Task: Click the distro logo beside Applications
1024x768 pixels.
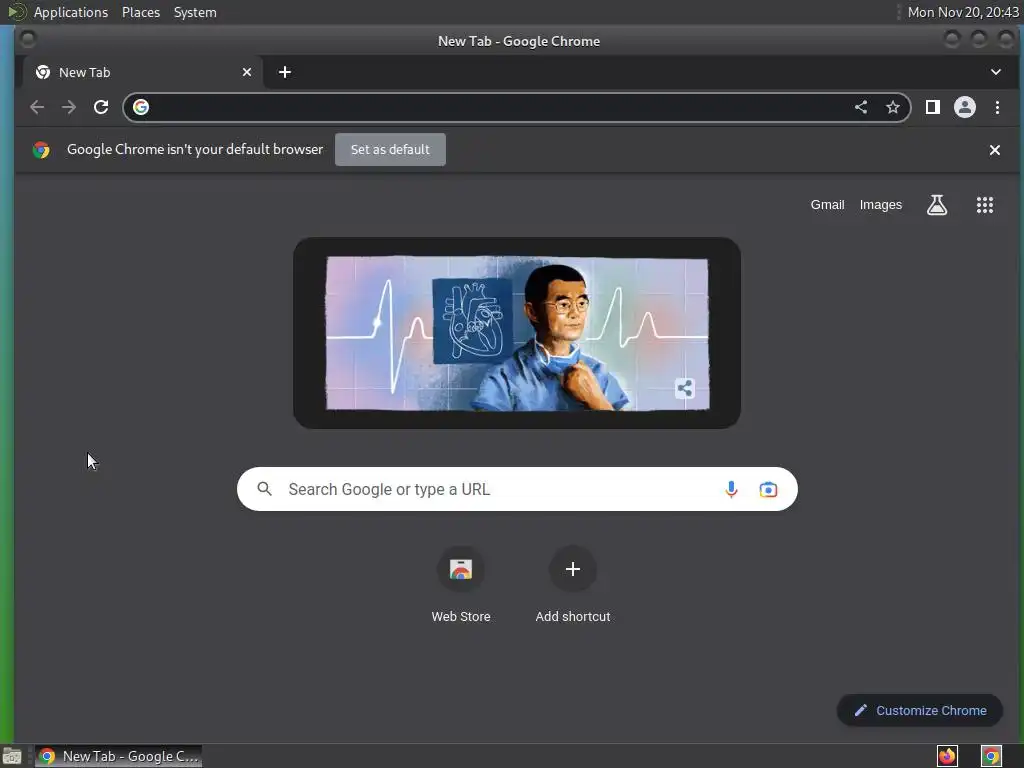Action: 17,12
